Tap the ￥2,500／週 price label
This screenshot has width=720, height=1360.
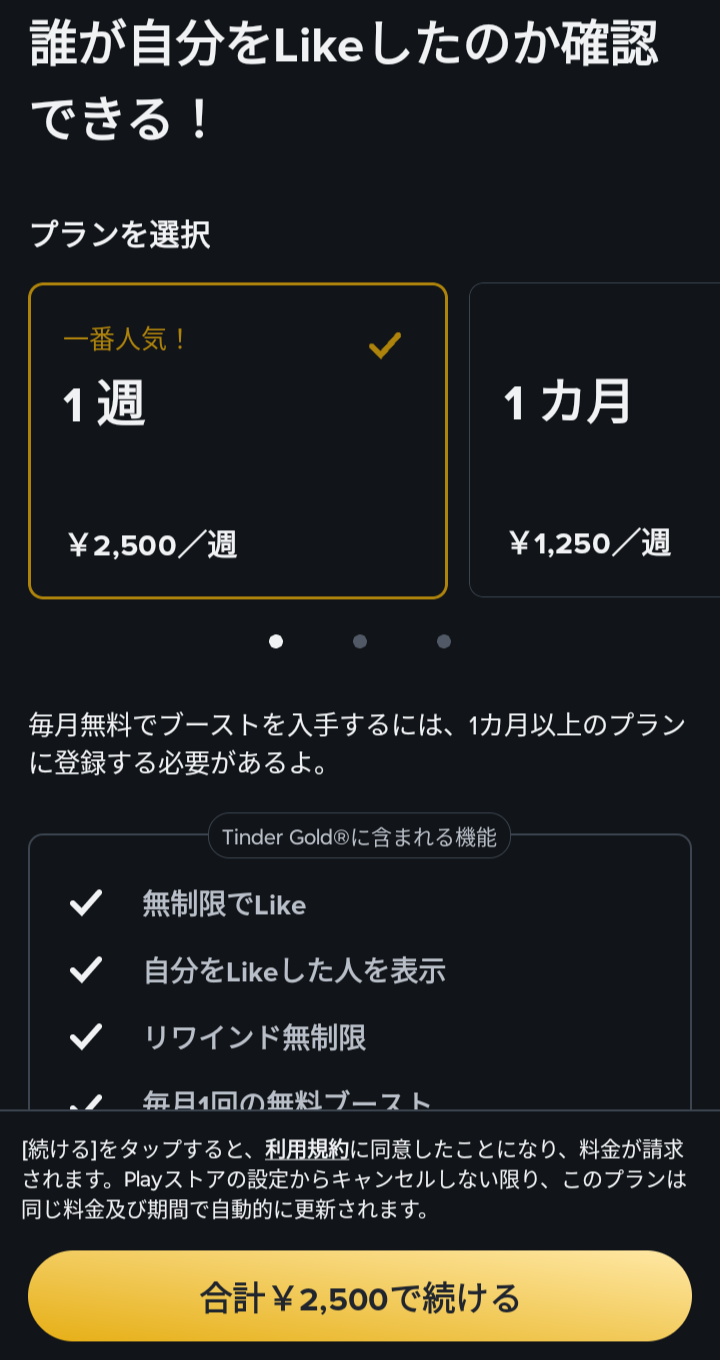pos(152,545)
